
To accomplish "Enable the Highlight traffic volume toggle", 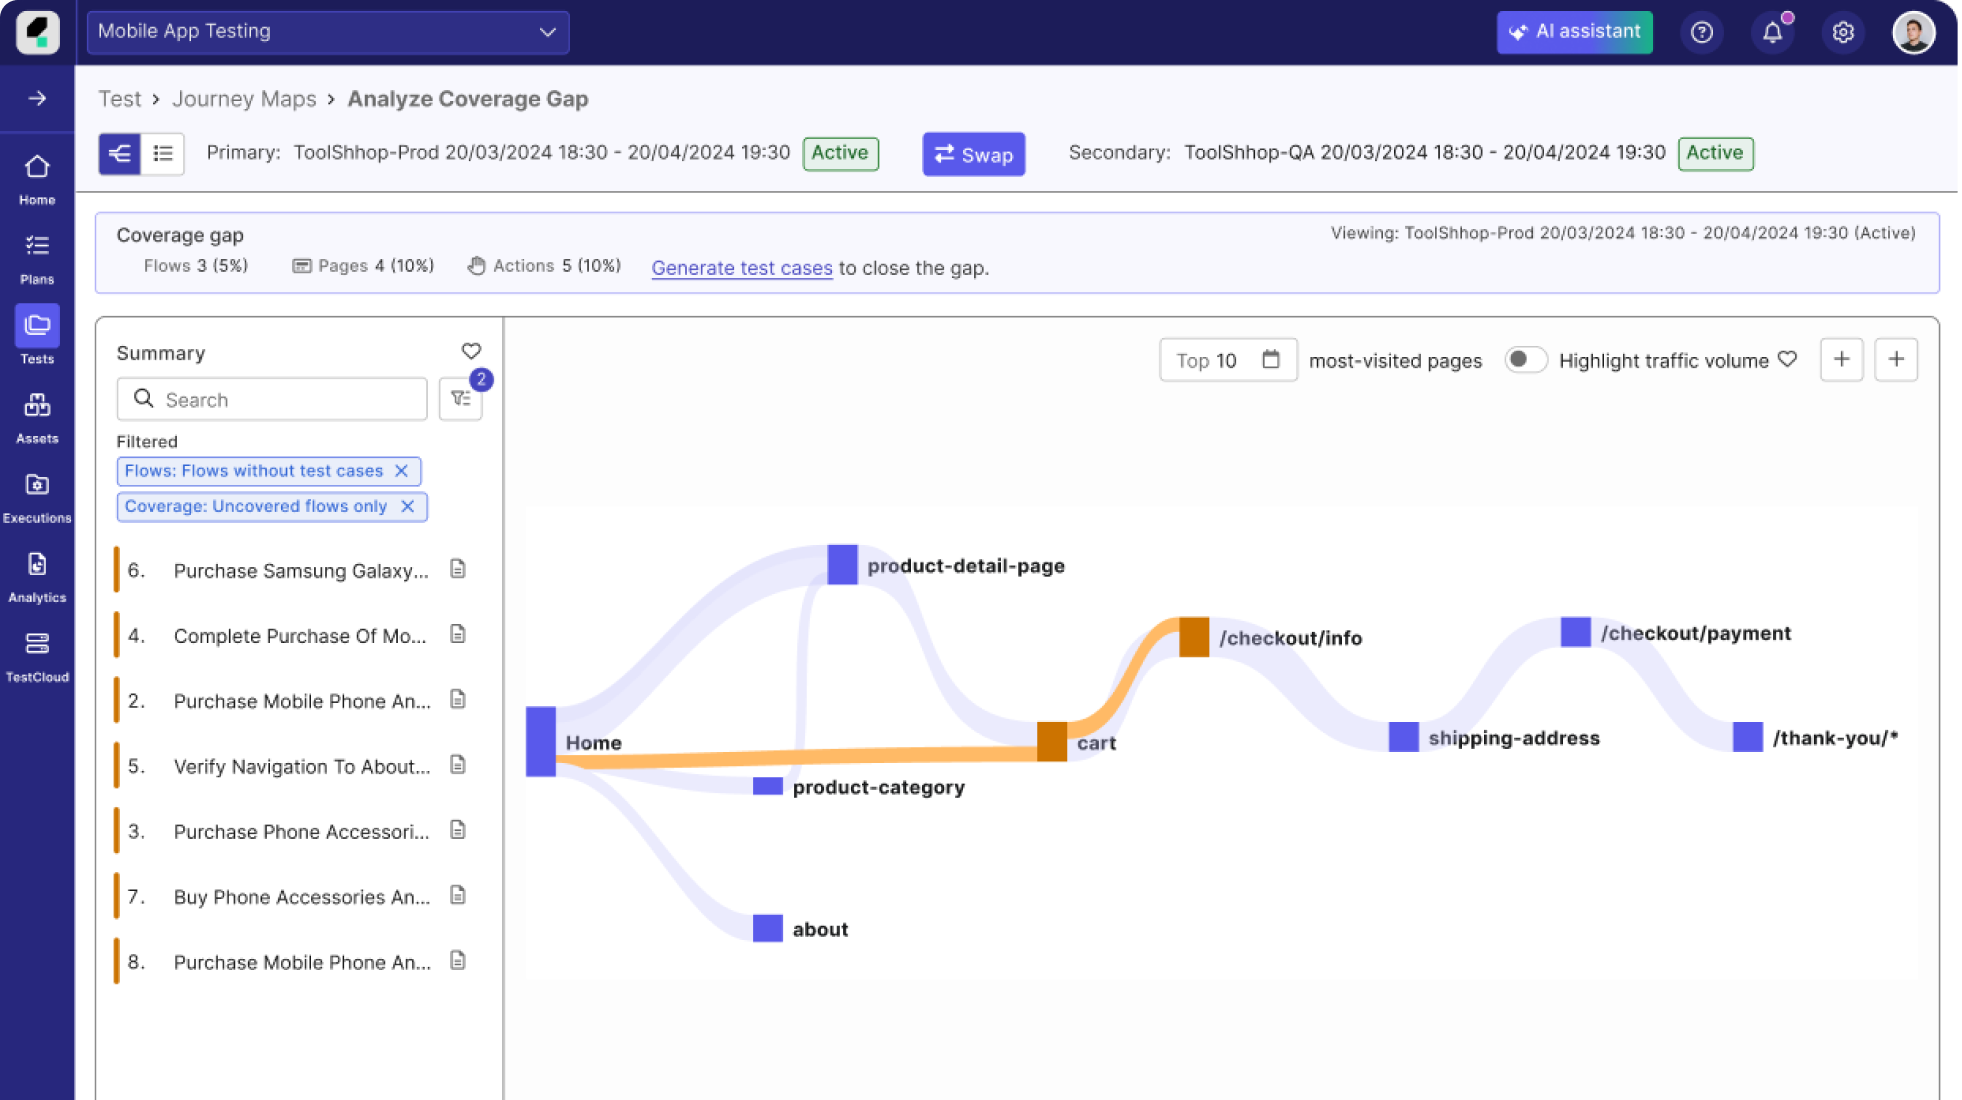I will coord(1526,360).
